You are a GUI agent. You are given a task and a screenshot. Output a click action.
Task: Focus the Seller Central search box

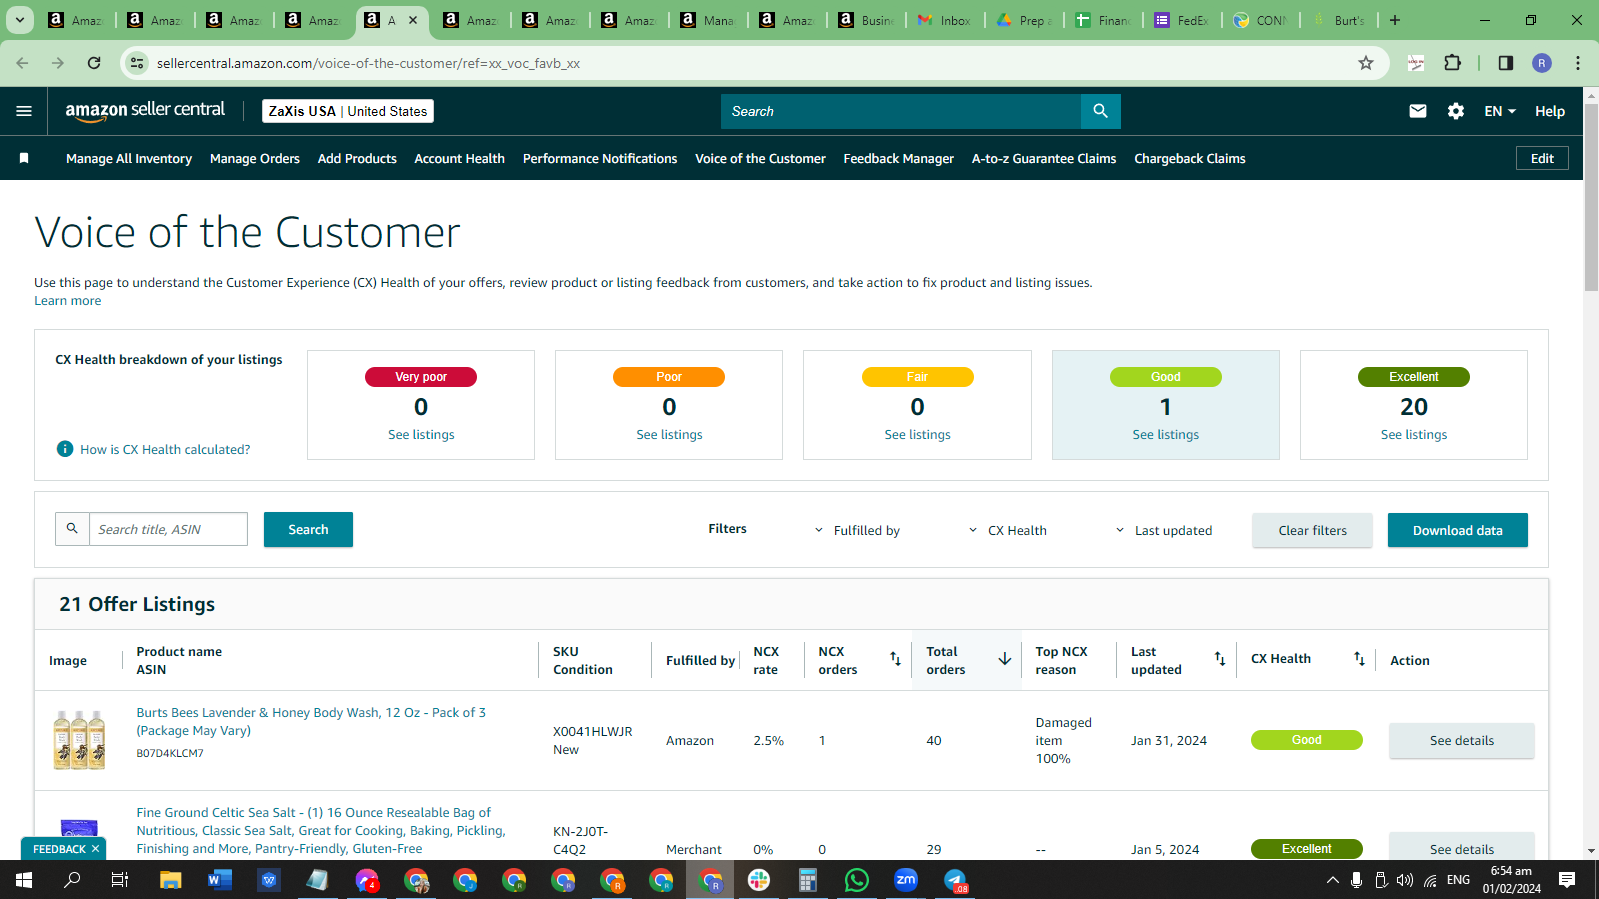click(901, 111)
